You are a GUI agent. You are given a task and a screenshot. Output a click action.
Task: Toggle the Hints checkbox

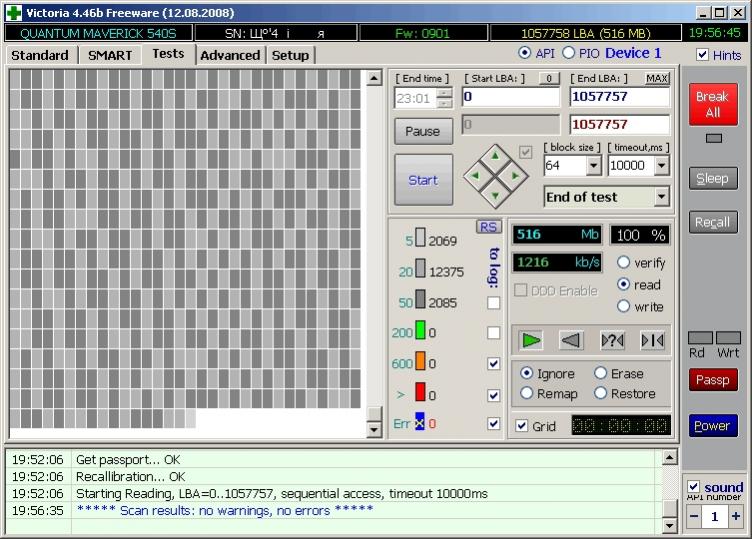tap(703, 55)
